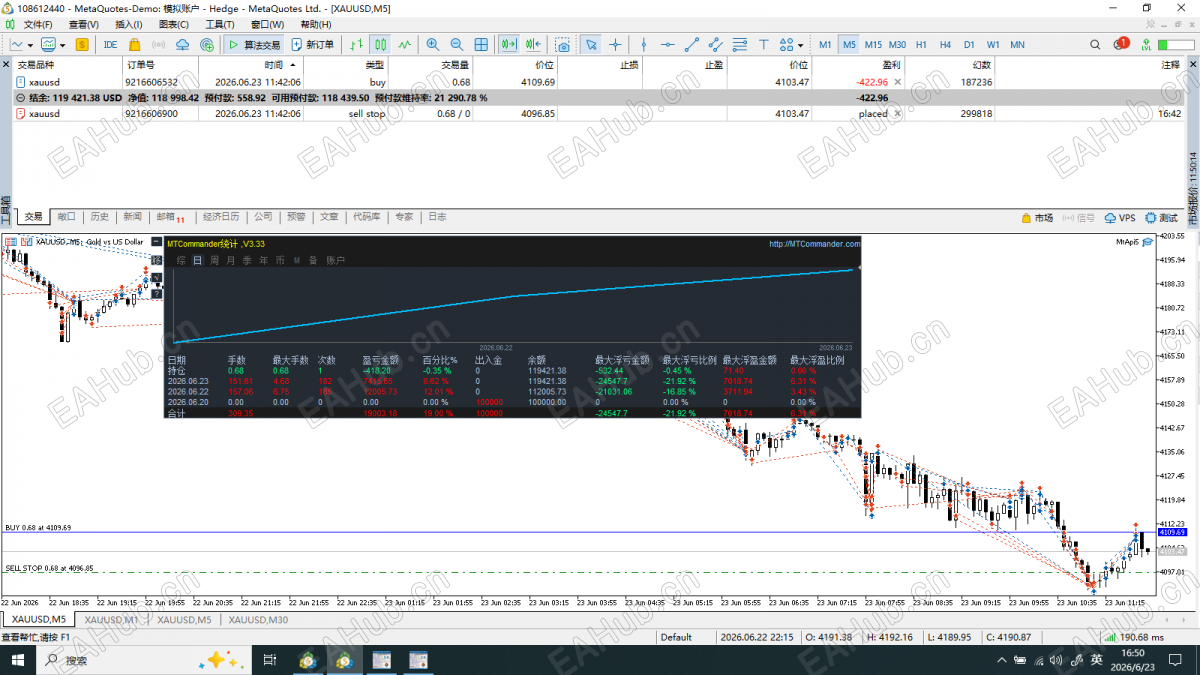Viewport: 1200px width, 675px height.
Task: Click the Windows Start button
Action: coord(17,660)
